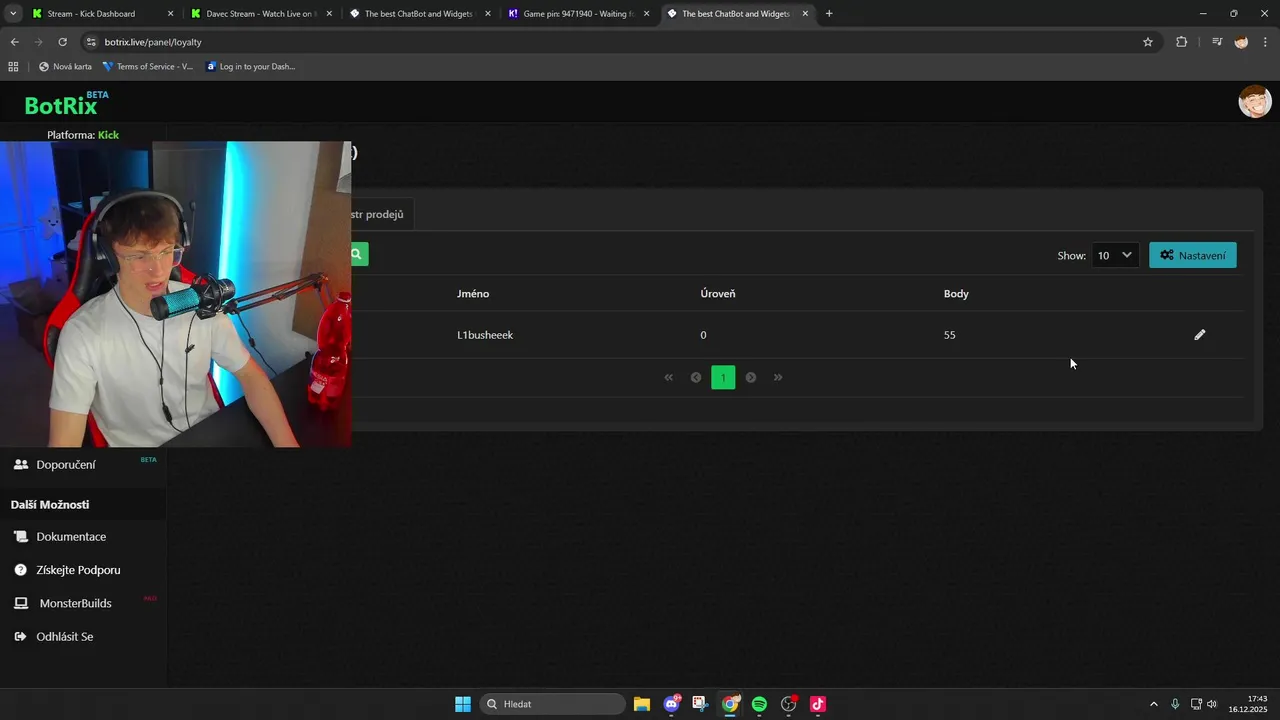
Task: Expand the tab search dropdown arrow
Action: pyautogui.click(x=13, y=14)
